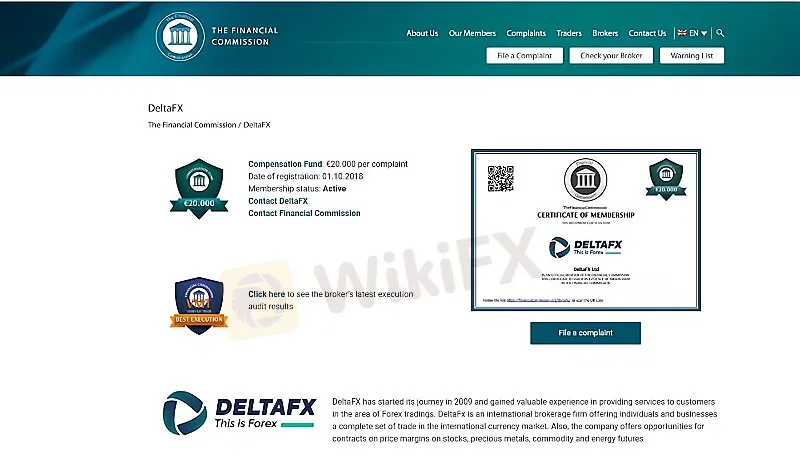This screenshot has height=457, width=800.
Task: Open the Traders menu item
Action: click(569, 33)
